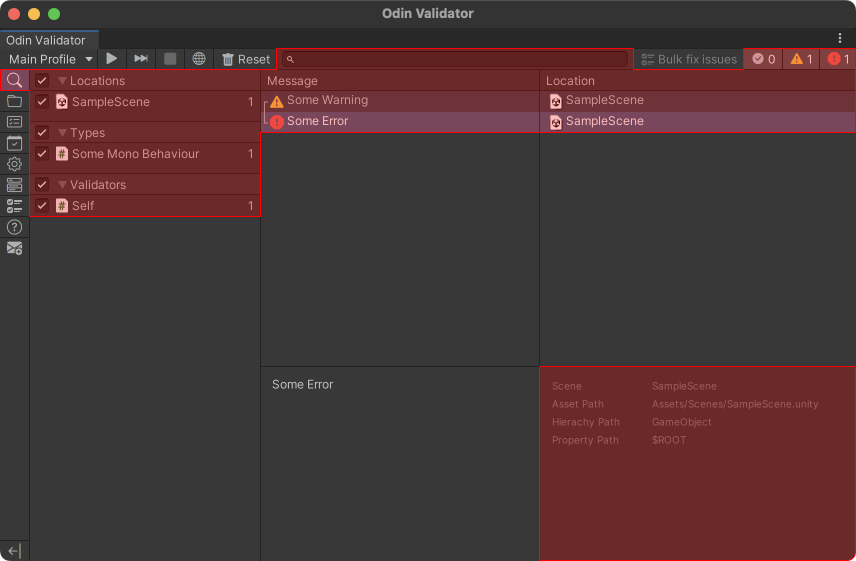Click the Assets/Scenes/SampleScene.unity path value

pos(735,404)
